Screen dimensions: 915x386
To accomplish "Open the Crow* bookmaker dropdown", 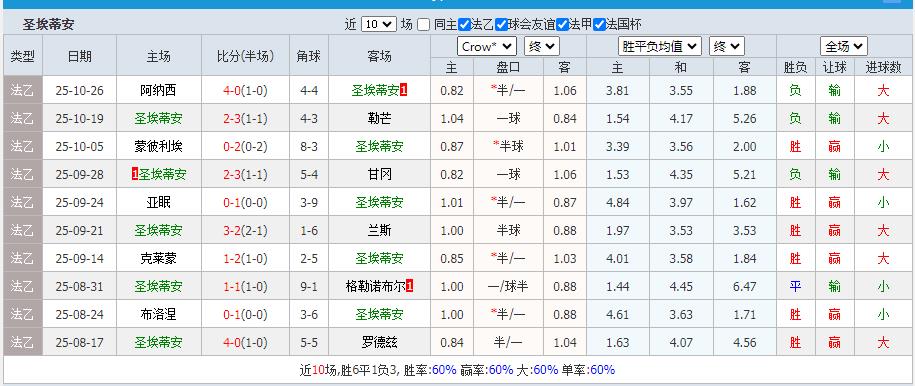I will 487,46.
